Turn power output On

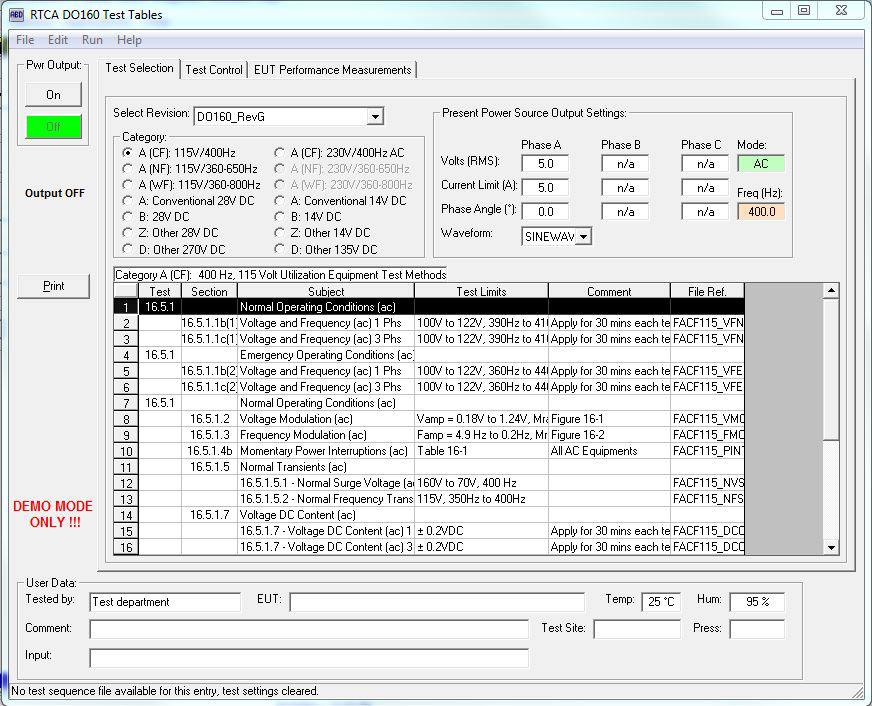(53, 95)
